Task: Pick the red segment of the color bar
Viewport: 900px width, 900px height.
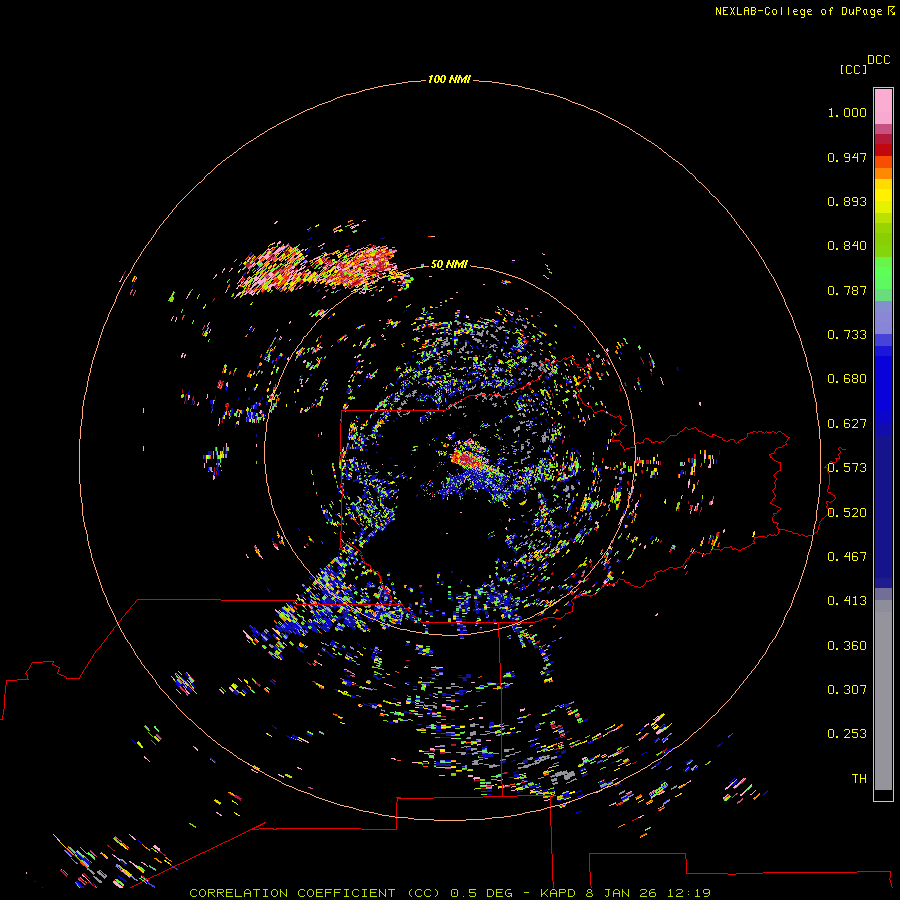Action: click(x=883, y=150)
